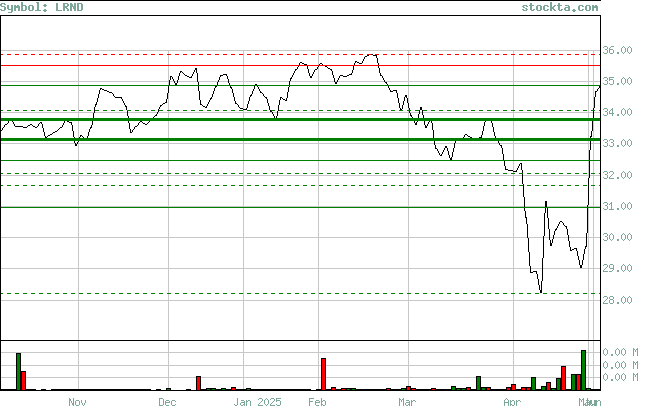The height and width of the screenshot is (406, 655).
Task: Click the stockta.com watermark text
Action: (560, 8)
